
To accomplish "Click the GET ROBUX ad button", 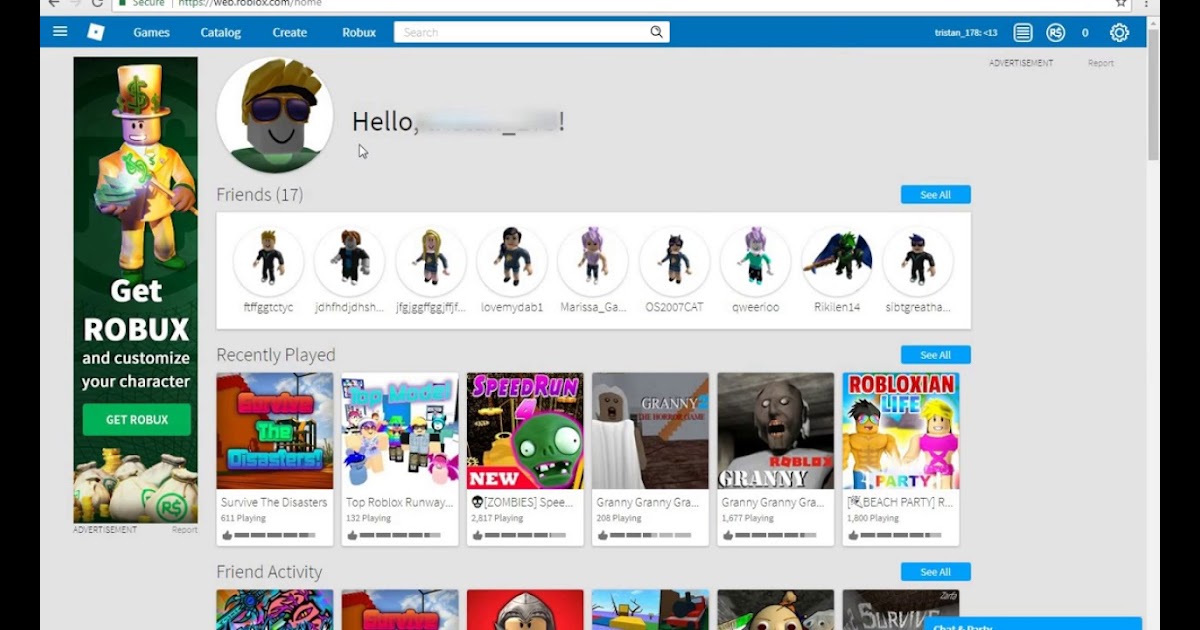I will (x=137, y=420).
